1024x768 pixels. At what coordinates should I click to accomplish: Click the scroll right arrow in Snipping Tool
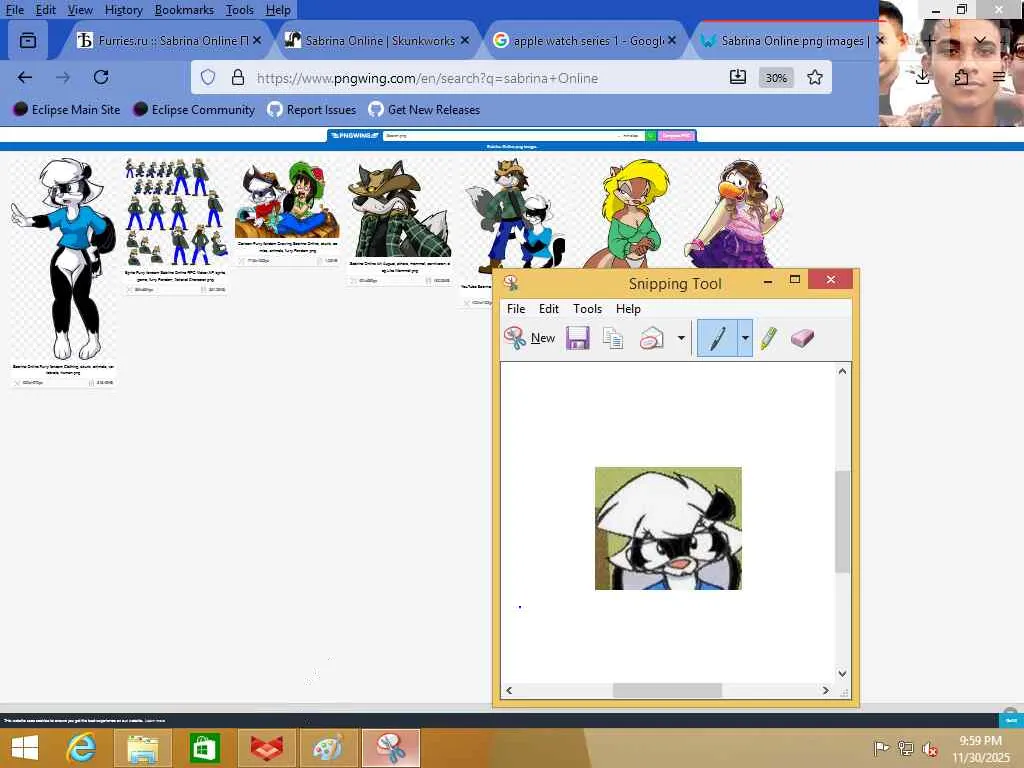click(825, 690)
